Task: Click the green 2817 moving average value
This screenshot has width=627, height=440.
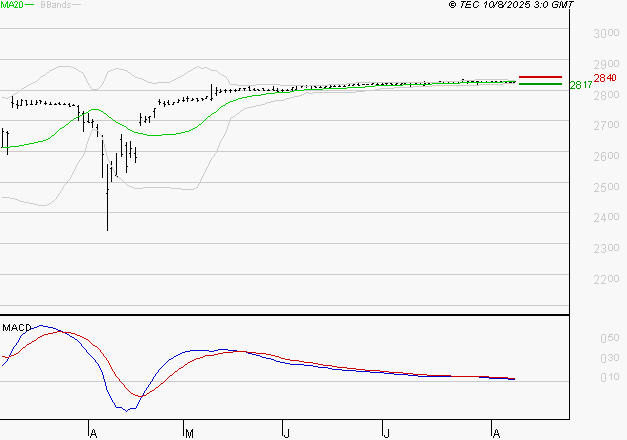Action: tap(581, 85)
